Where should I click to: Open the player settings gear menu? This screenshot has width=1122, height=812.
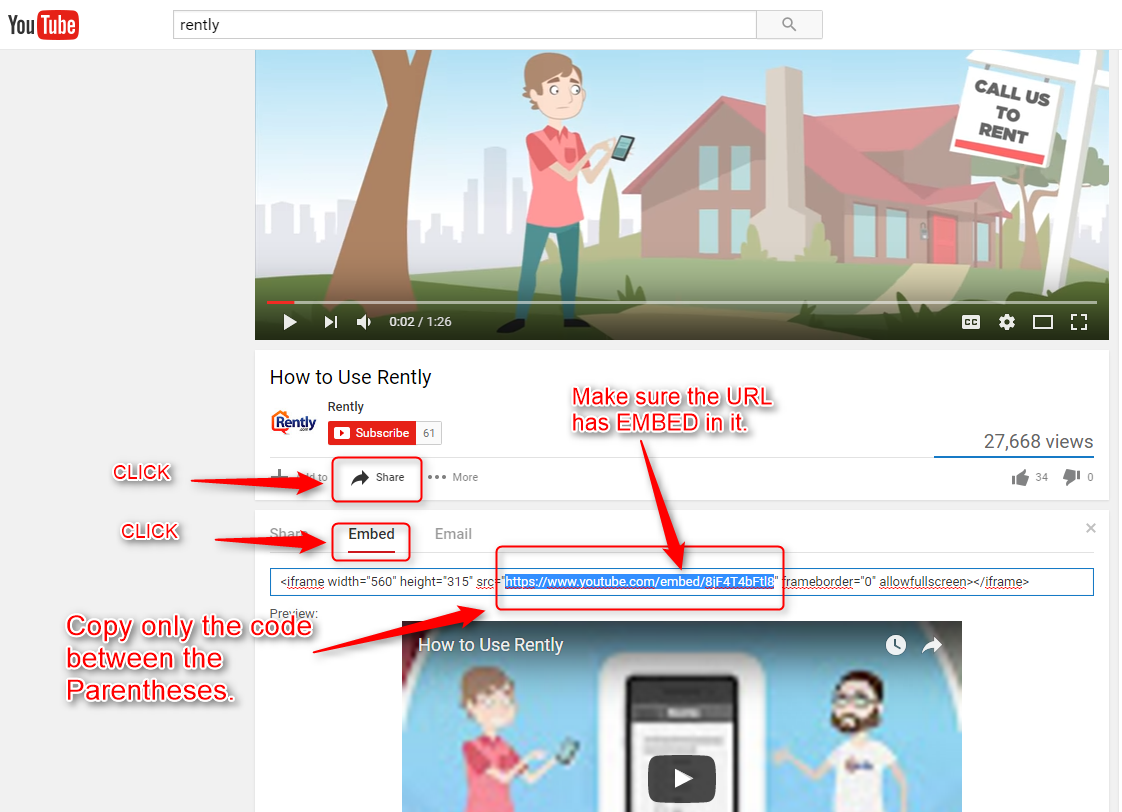point(1006,322)
